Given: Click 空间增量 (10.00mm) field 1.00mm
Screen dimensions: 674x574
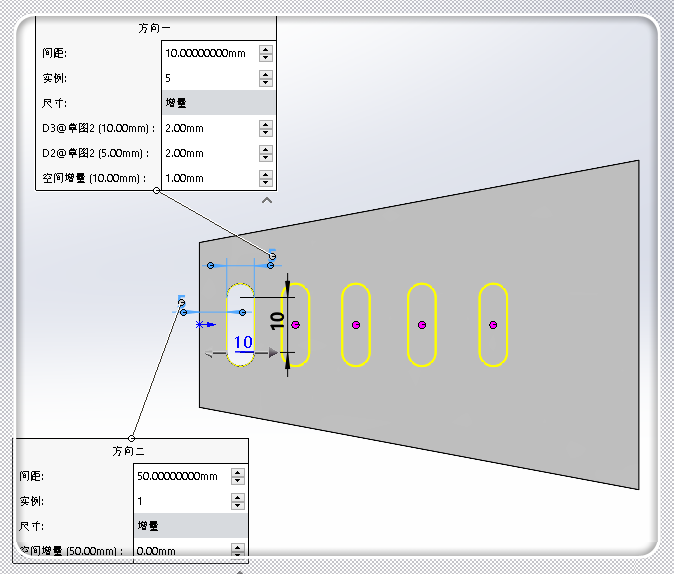Looking at the screenshot, I should click(x=210, y=178).
